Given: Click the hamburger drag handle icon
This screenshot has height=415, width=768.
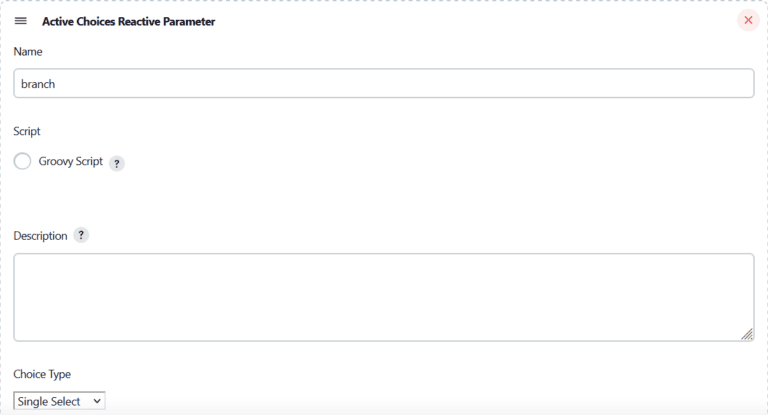Looking at the screenshot, I should click(x=21, y=21).
